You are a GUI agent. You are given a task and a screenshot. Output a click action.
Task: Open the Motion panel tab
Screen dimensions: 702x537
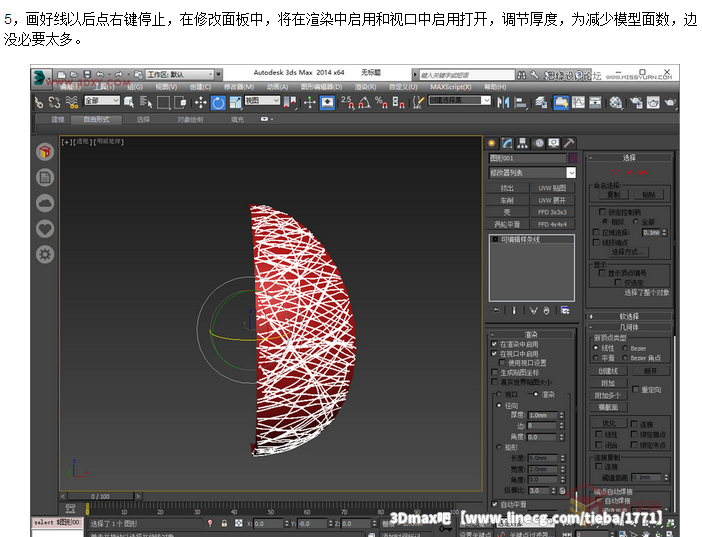click(538, 143)
